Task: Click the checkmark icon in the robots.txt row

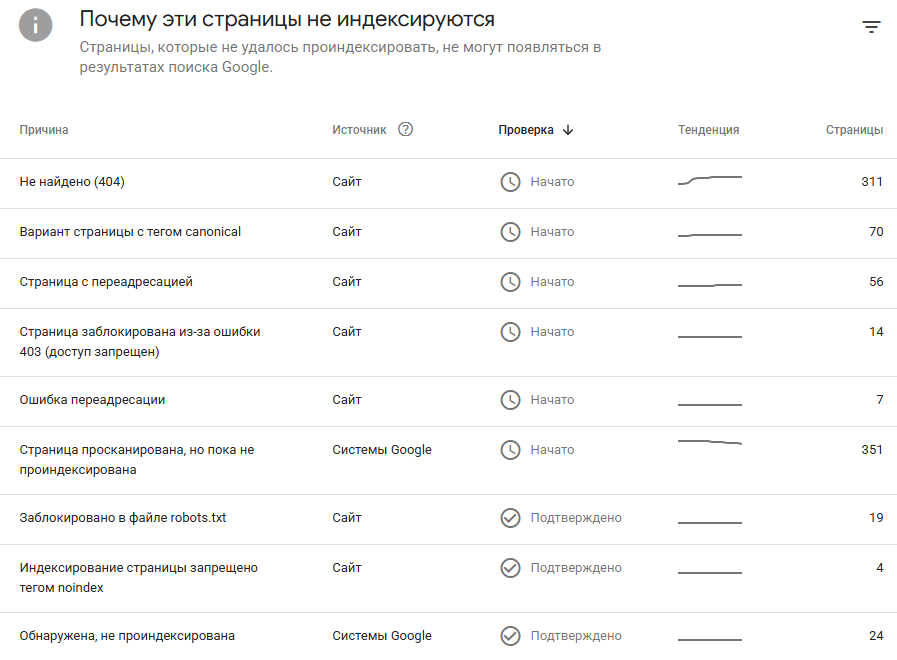Action: pos(510,518)
